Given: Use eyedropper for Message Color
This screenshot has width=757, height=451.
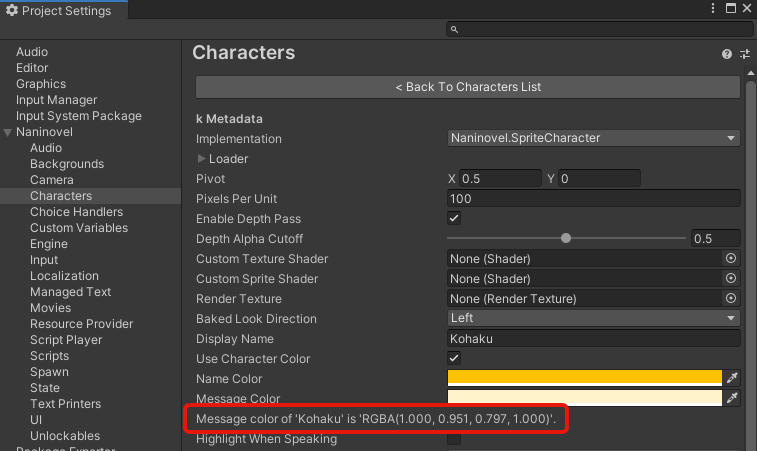Looking at the screenshot, I should (732, 398).
